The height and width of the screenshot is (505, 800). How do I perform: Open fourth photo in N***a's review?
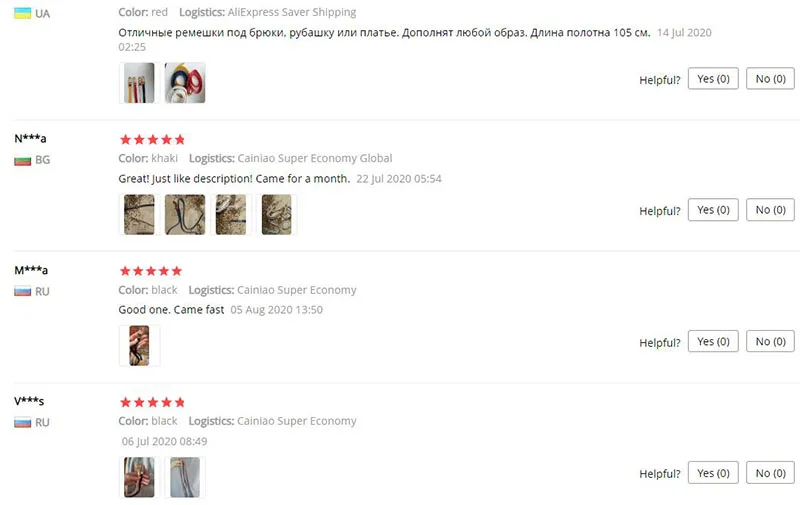(277, 214)
